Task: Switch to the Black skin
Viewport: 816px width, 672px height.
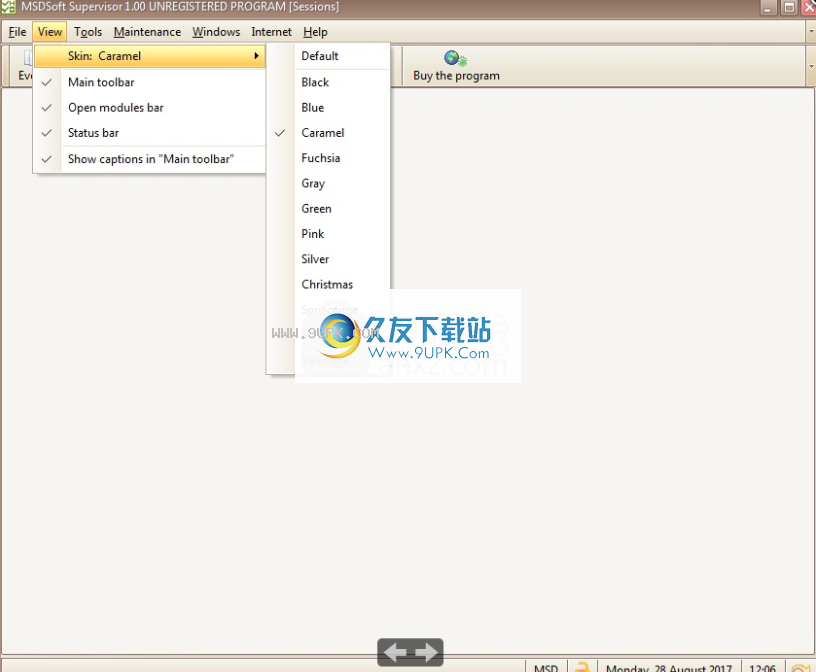Action: 328,82
